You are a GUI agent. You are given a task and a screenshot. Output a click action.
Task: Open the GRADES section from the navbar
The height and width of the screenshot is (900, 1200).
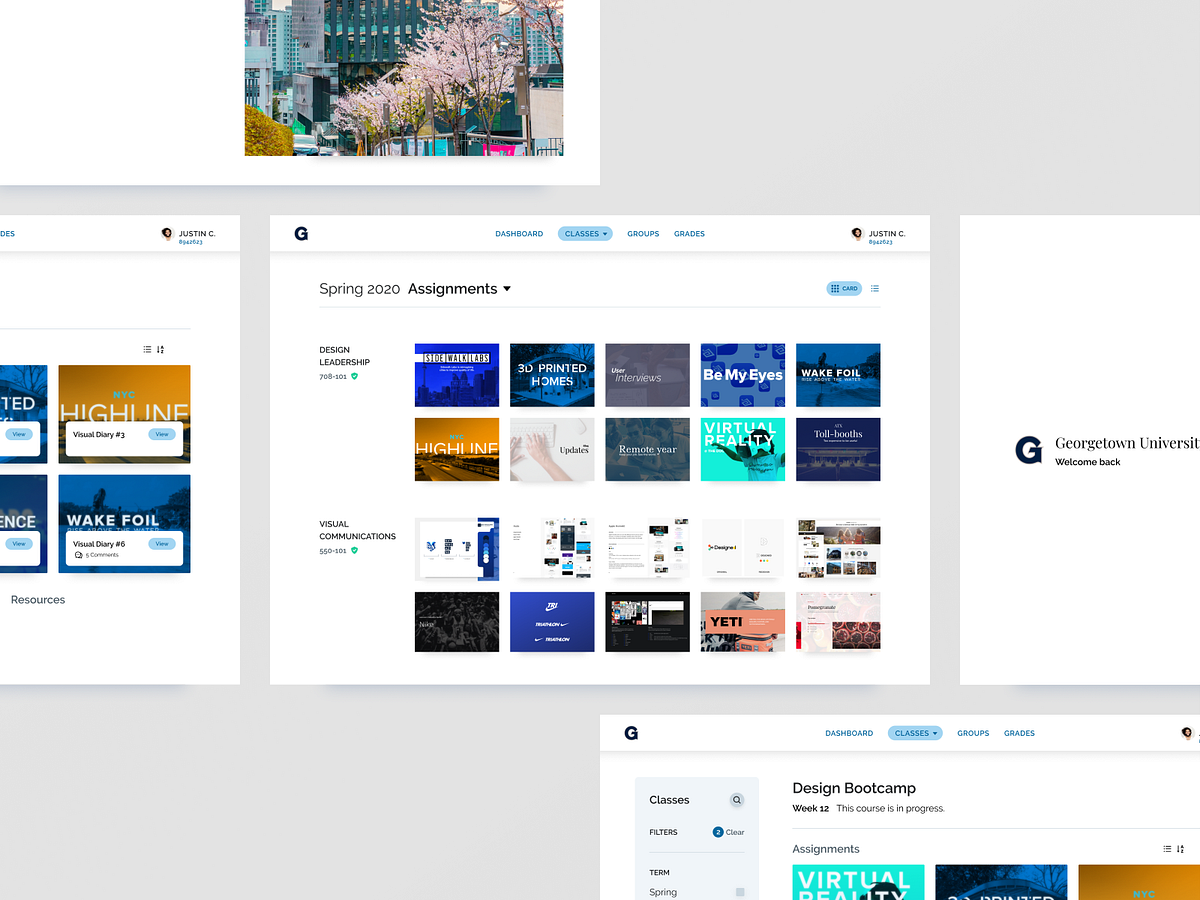689,233
